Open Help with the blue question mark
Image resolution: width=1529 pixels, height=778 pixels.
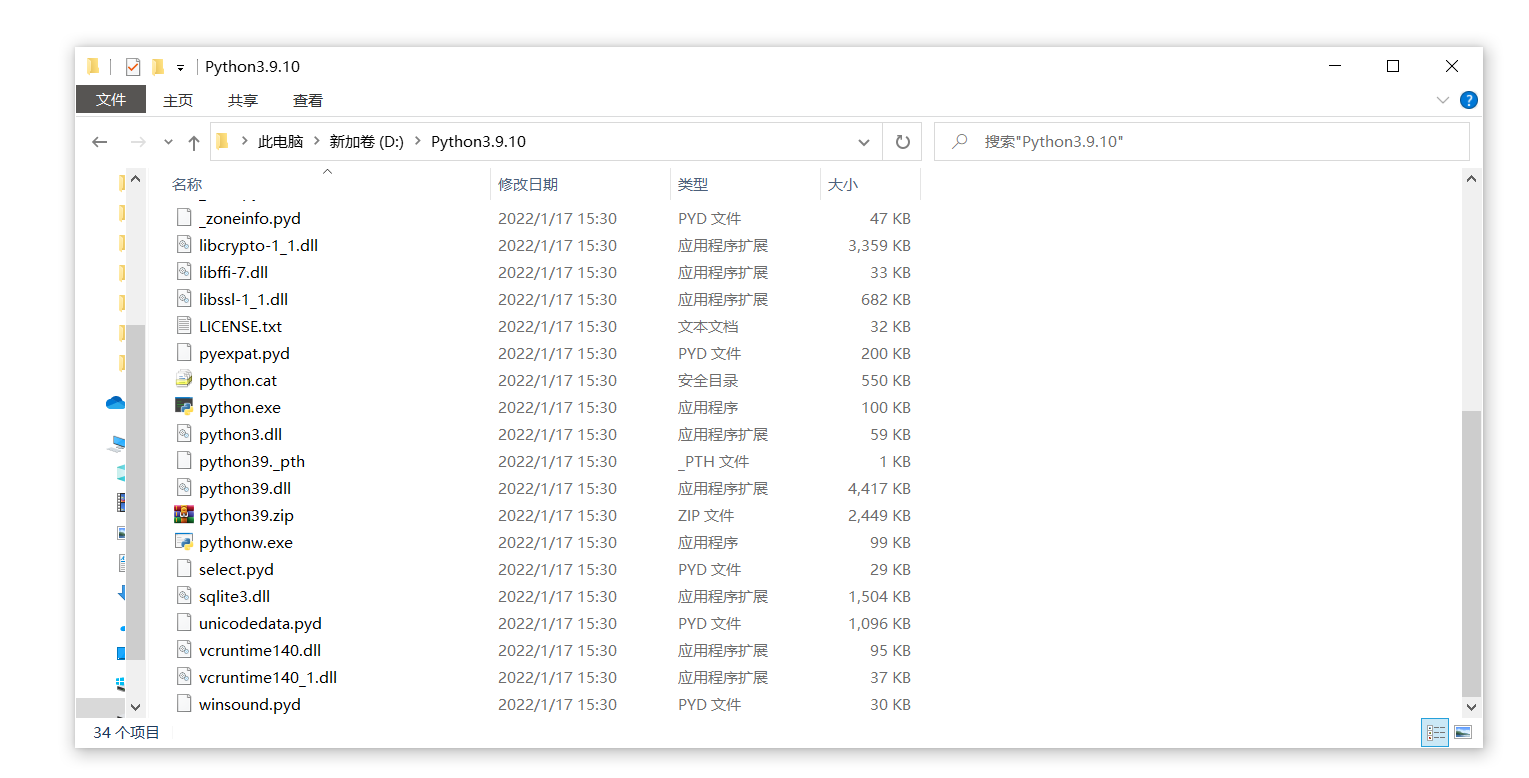point(1468,100)
